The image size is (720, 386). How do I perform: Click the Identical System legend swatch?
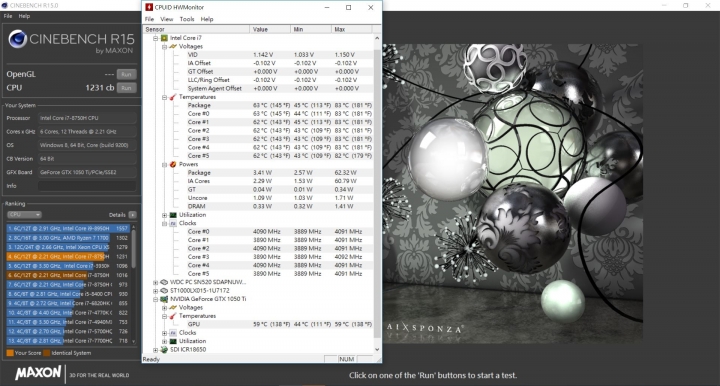coord(46,353)
